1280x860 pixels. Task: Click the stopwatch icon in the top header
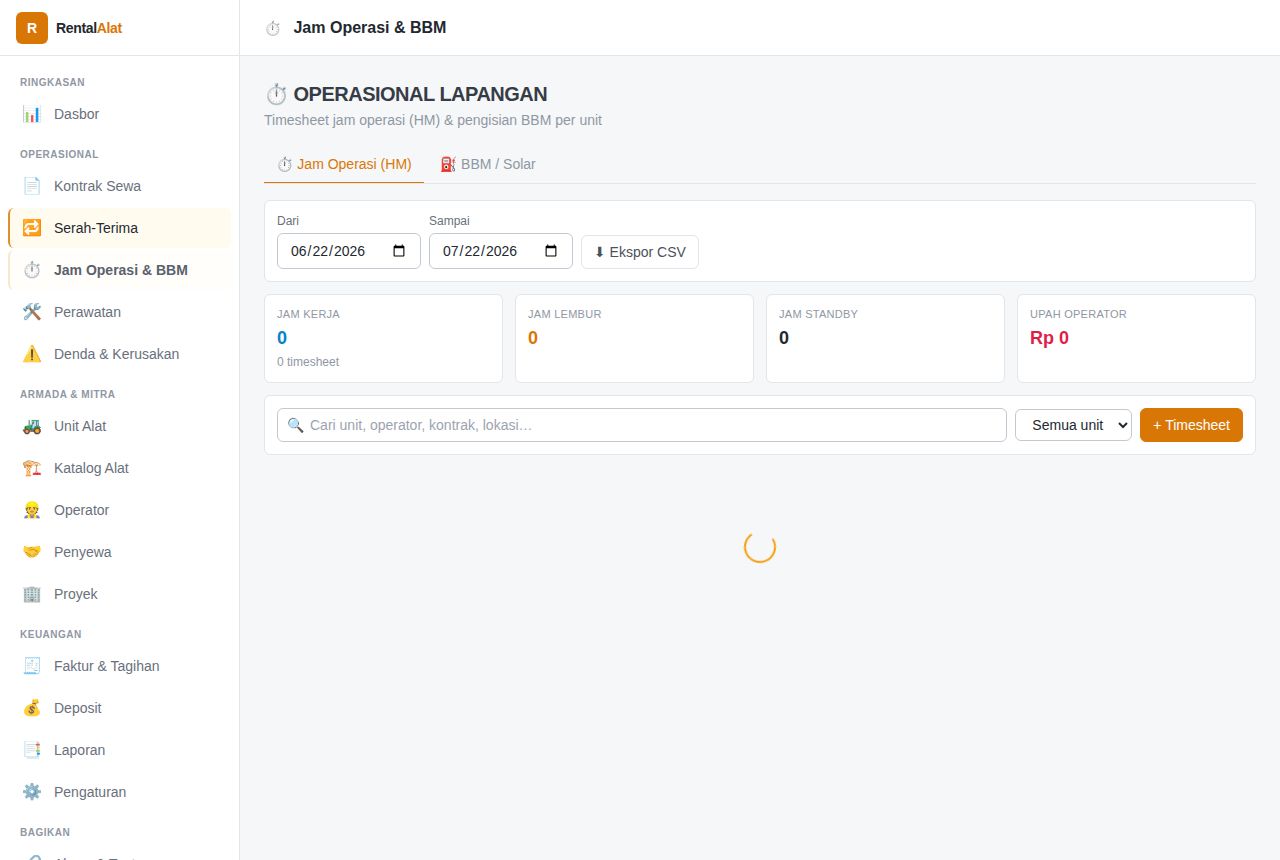click(x=273, y=28)
